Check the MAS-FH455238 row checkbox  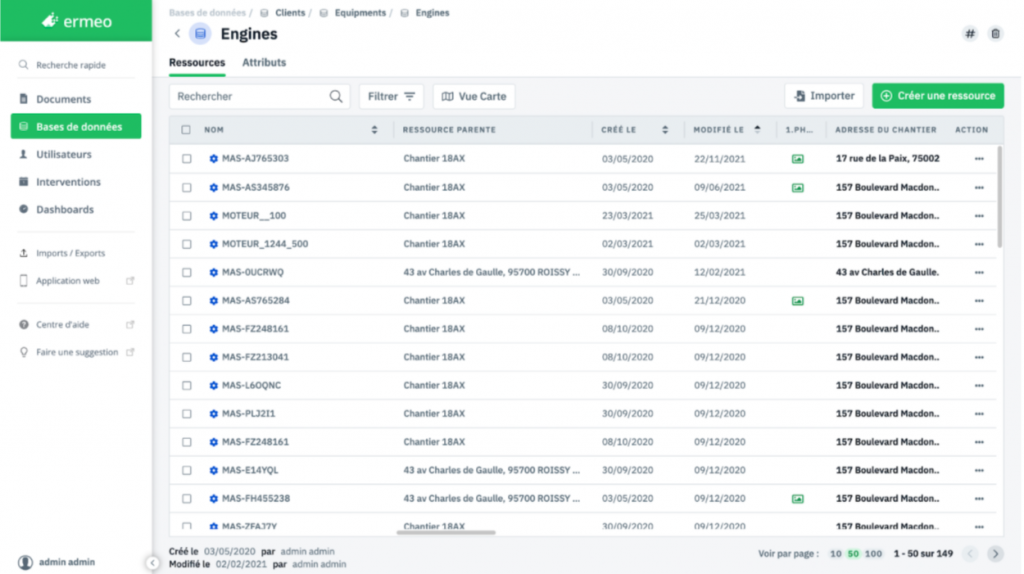[x=187, y=499]
